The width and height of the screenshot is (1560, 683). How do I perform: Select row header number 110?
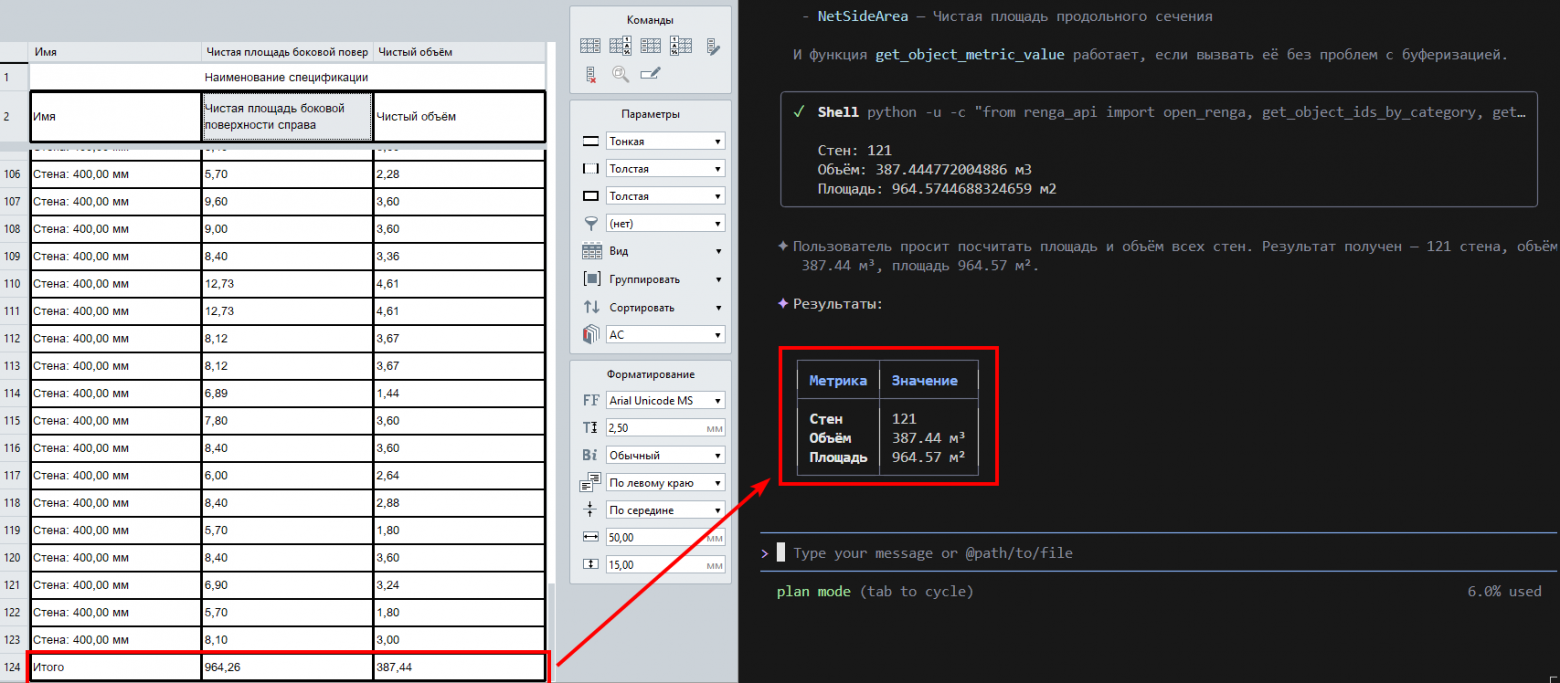13,284
